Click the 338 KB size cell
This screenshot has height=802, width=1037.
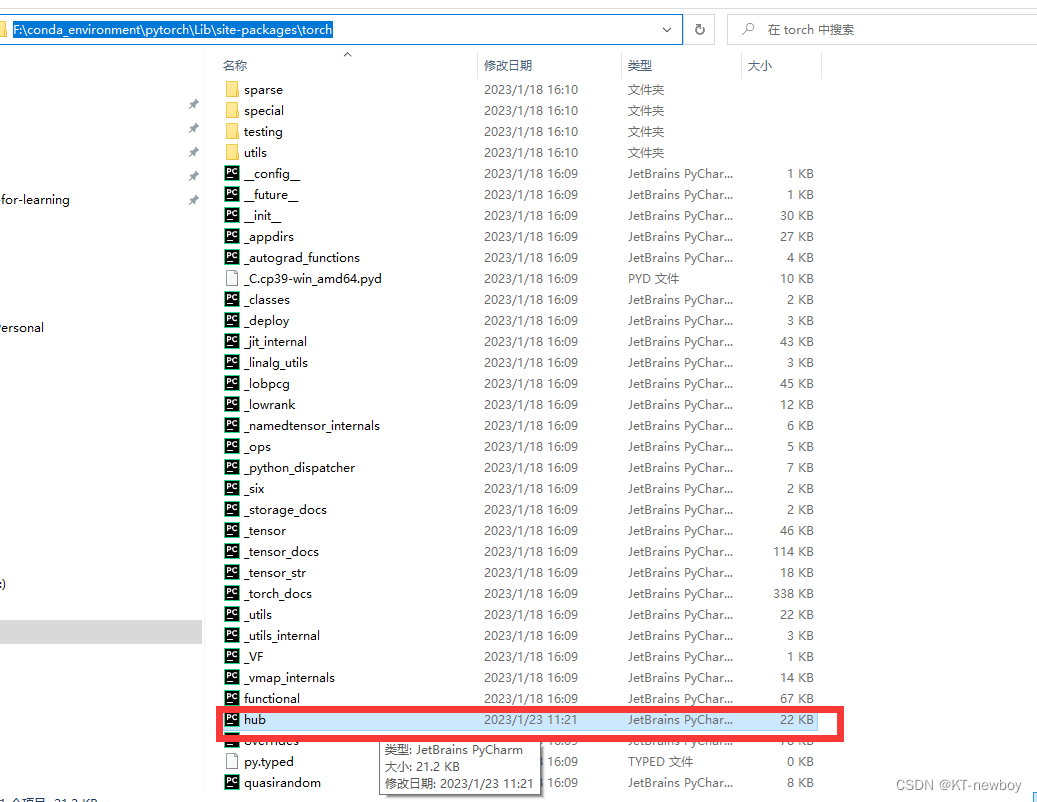(x=793, y=594)
